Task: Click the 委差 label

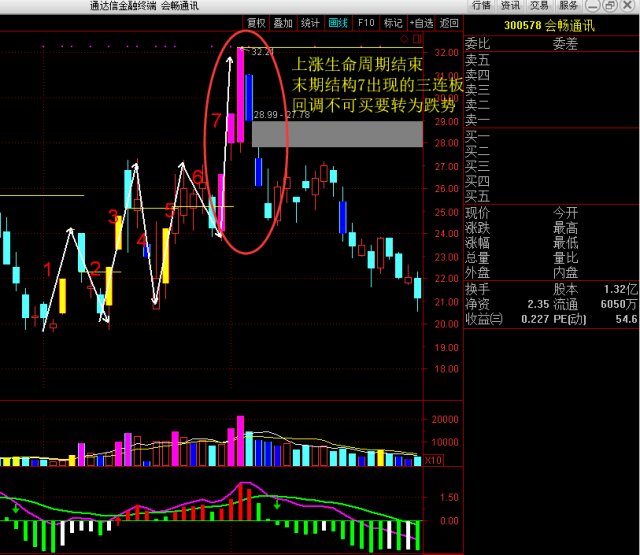Action: (x=565, y=43)
